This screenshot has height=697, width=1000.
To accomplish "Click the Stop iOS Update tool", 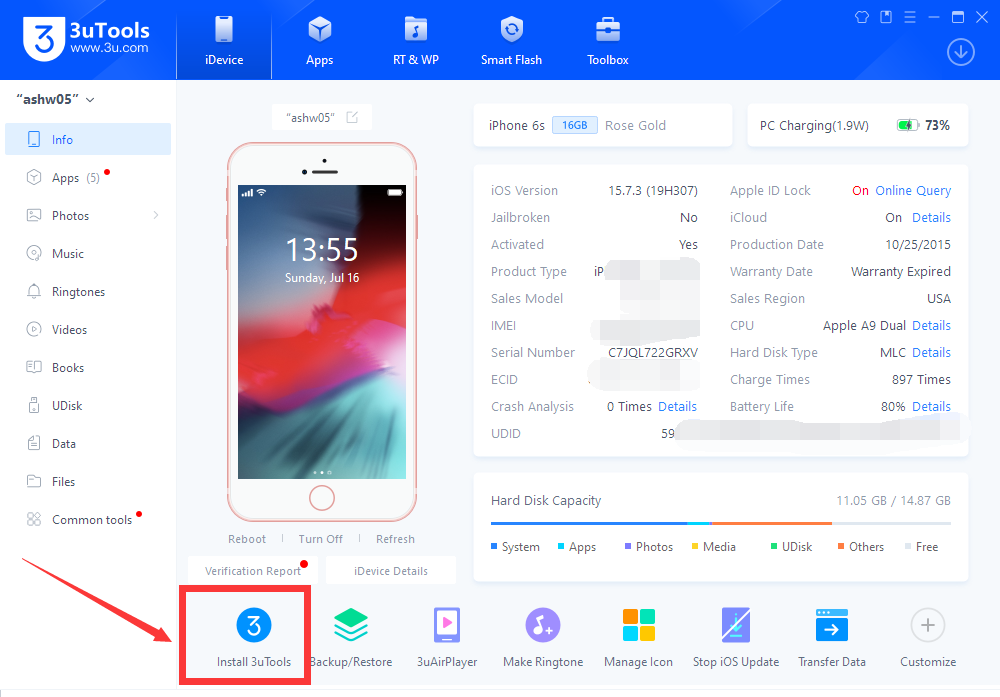I will click(x=736, y=636).
